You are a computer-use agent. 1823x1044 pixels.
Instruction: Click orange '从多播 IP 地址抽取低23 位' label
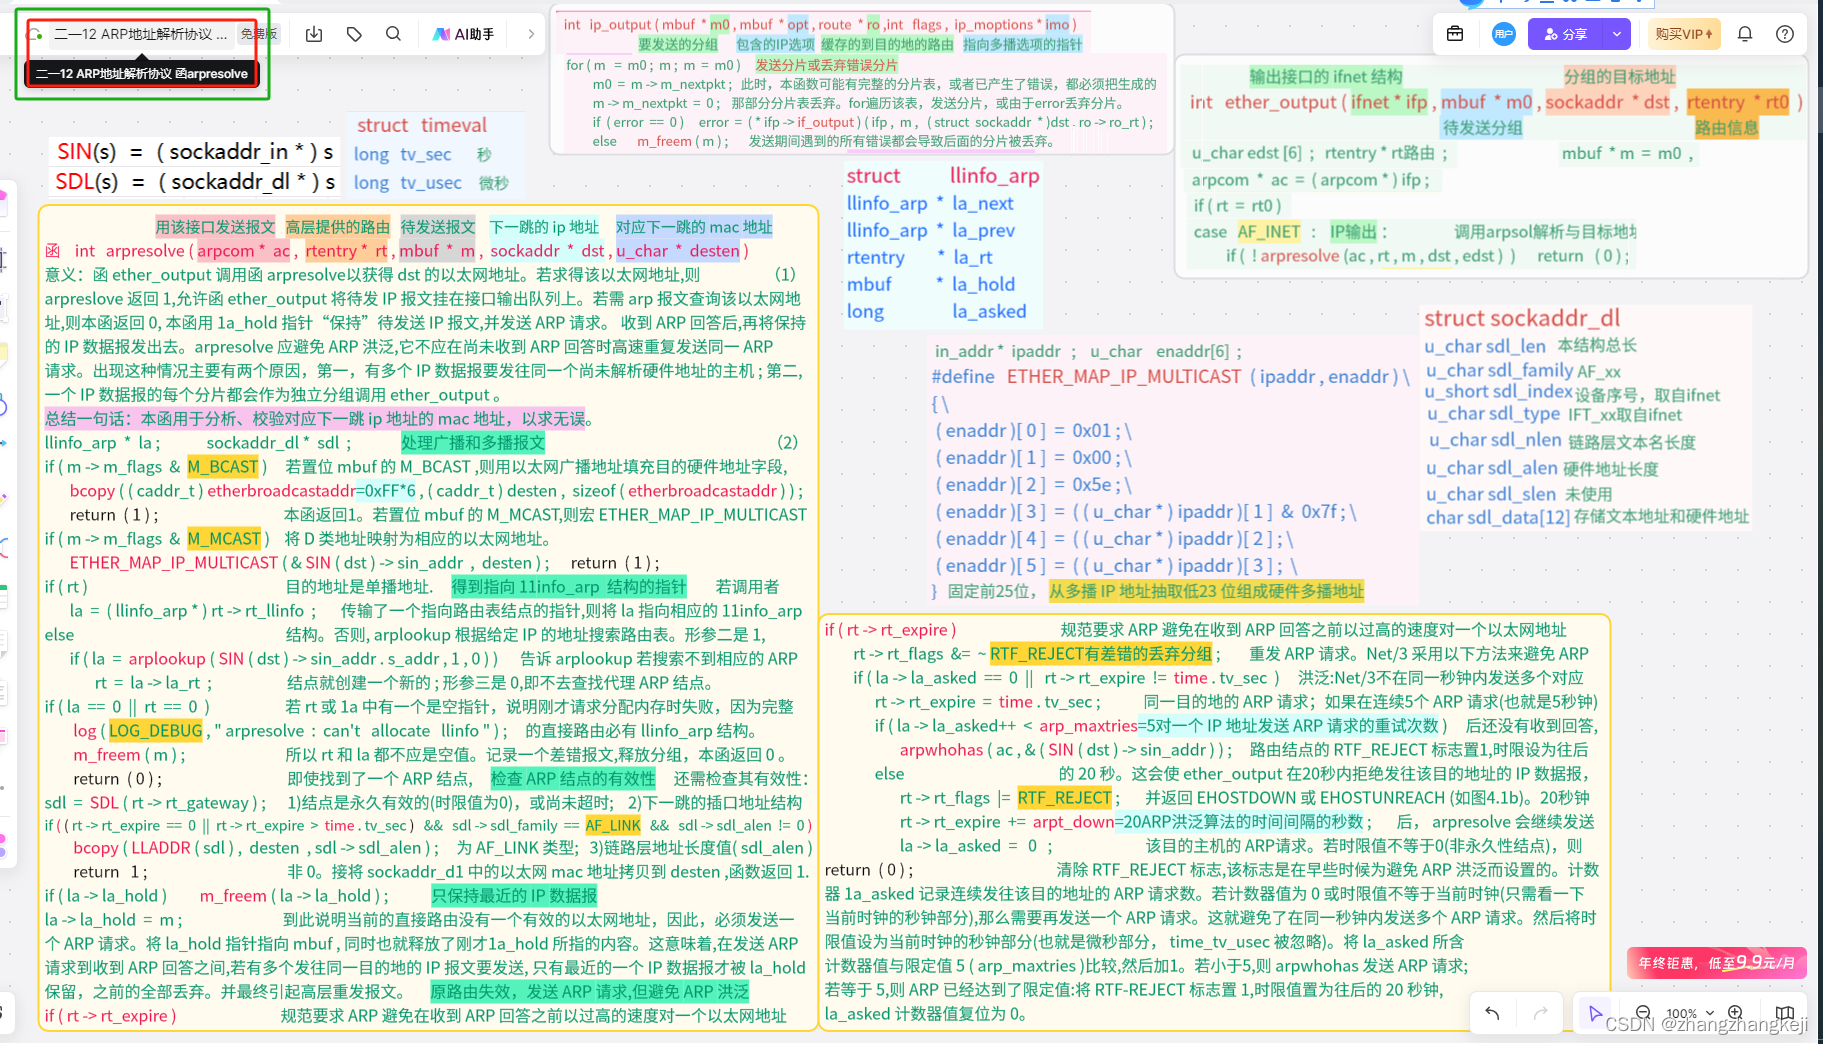(x=1206, y=591)
